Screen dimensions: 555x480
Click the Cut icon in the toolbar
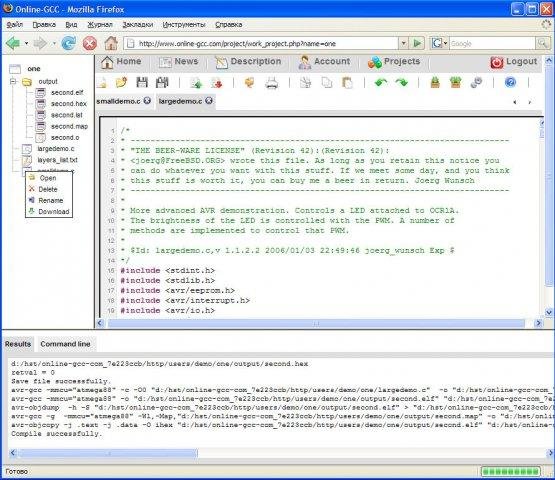[305, 83]
